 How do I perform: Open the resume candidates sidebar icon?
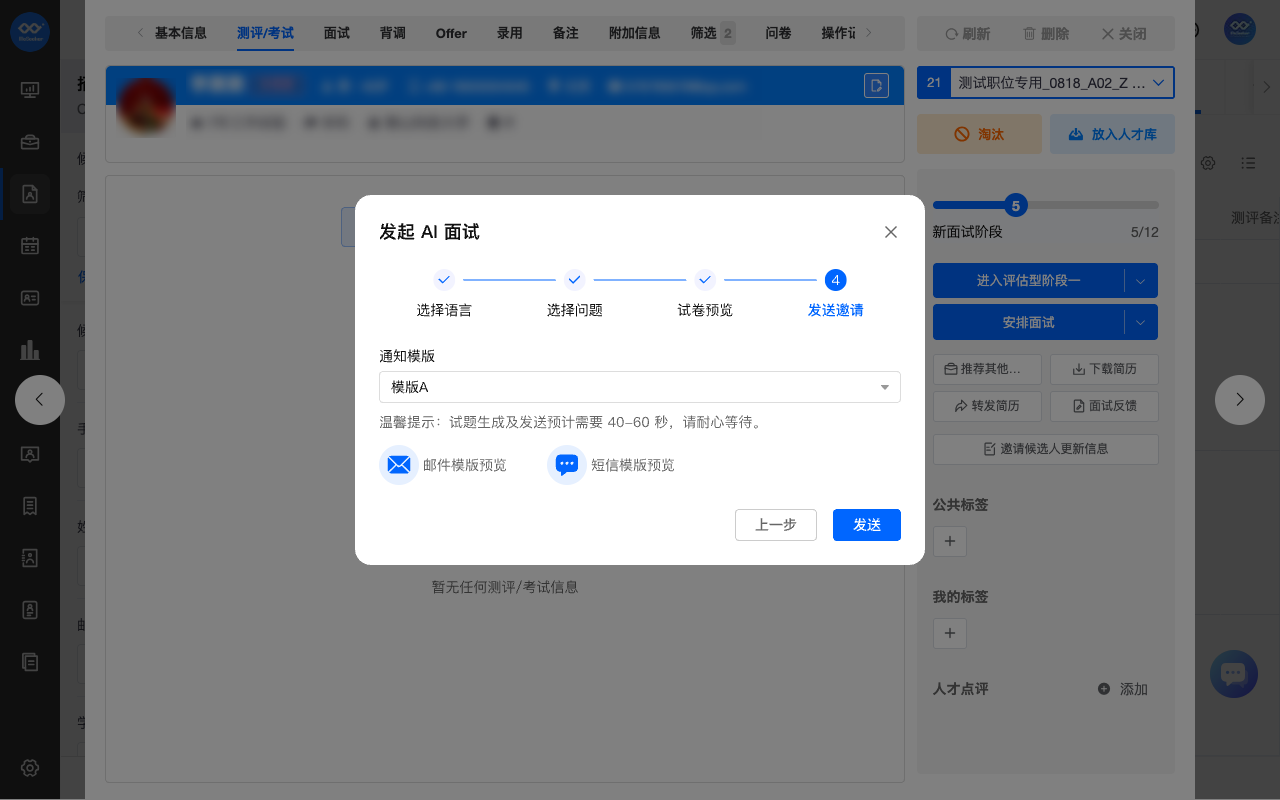[x=30, y=194]
